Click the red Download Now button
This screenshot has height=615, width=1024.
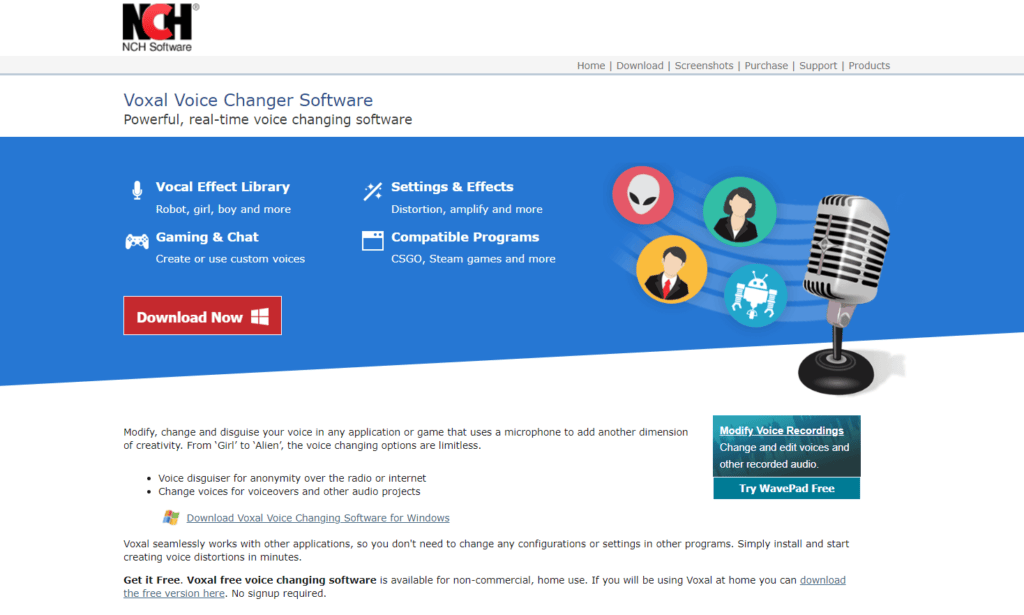202,316
